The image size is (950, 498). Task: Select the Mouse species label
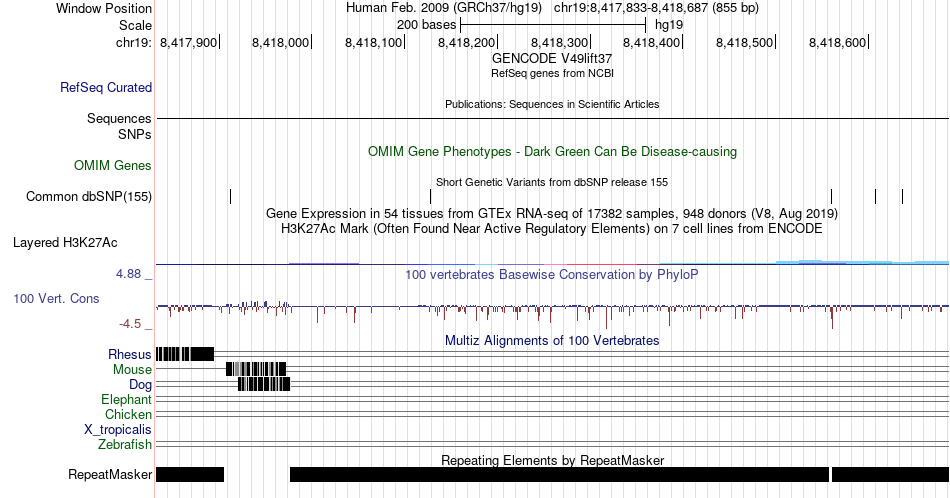point(132,370)
